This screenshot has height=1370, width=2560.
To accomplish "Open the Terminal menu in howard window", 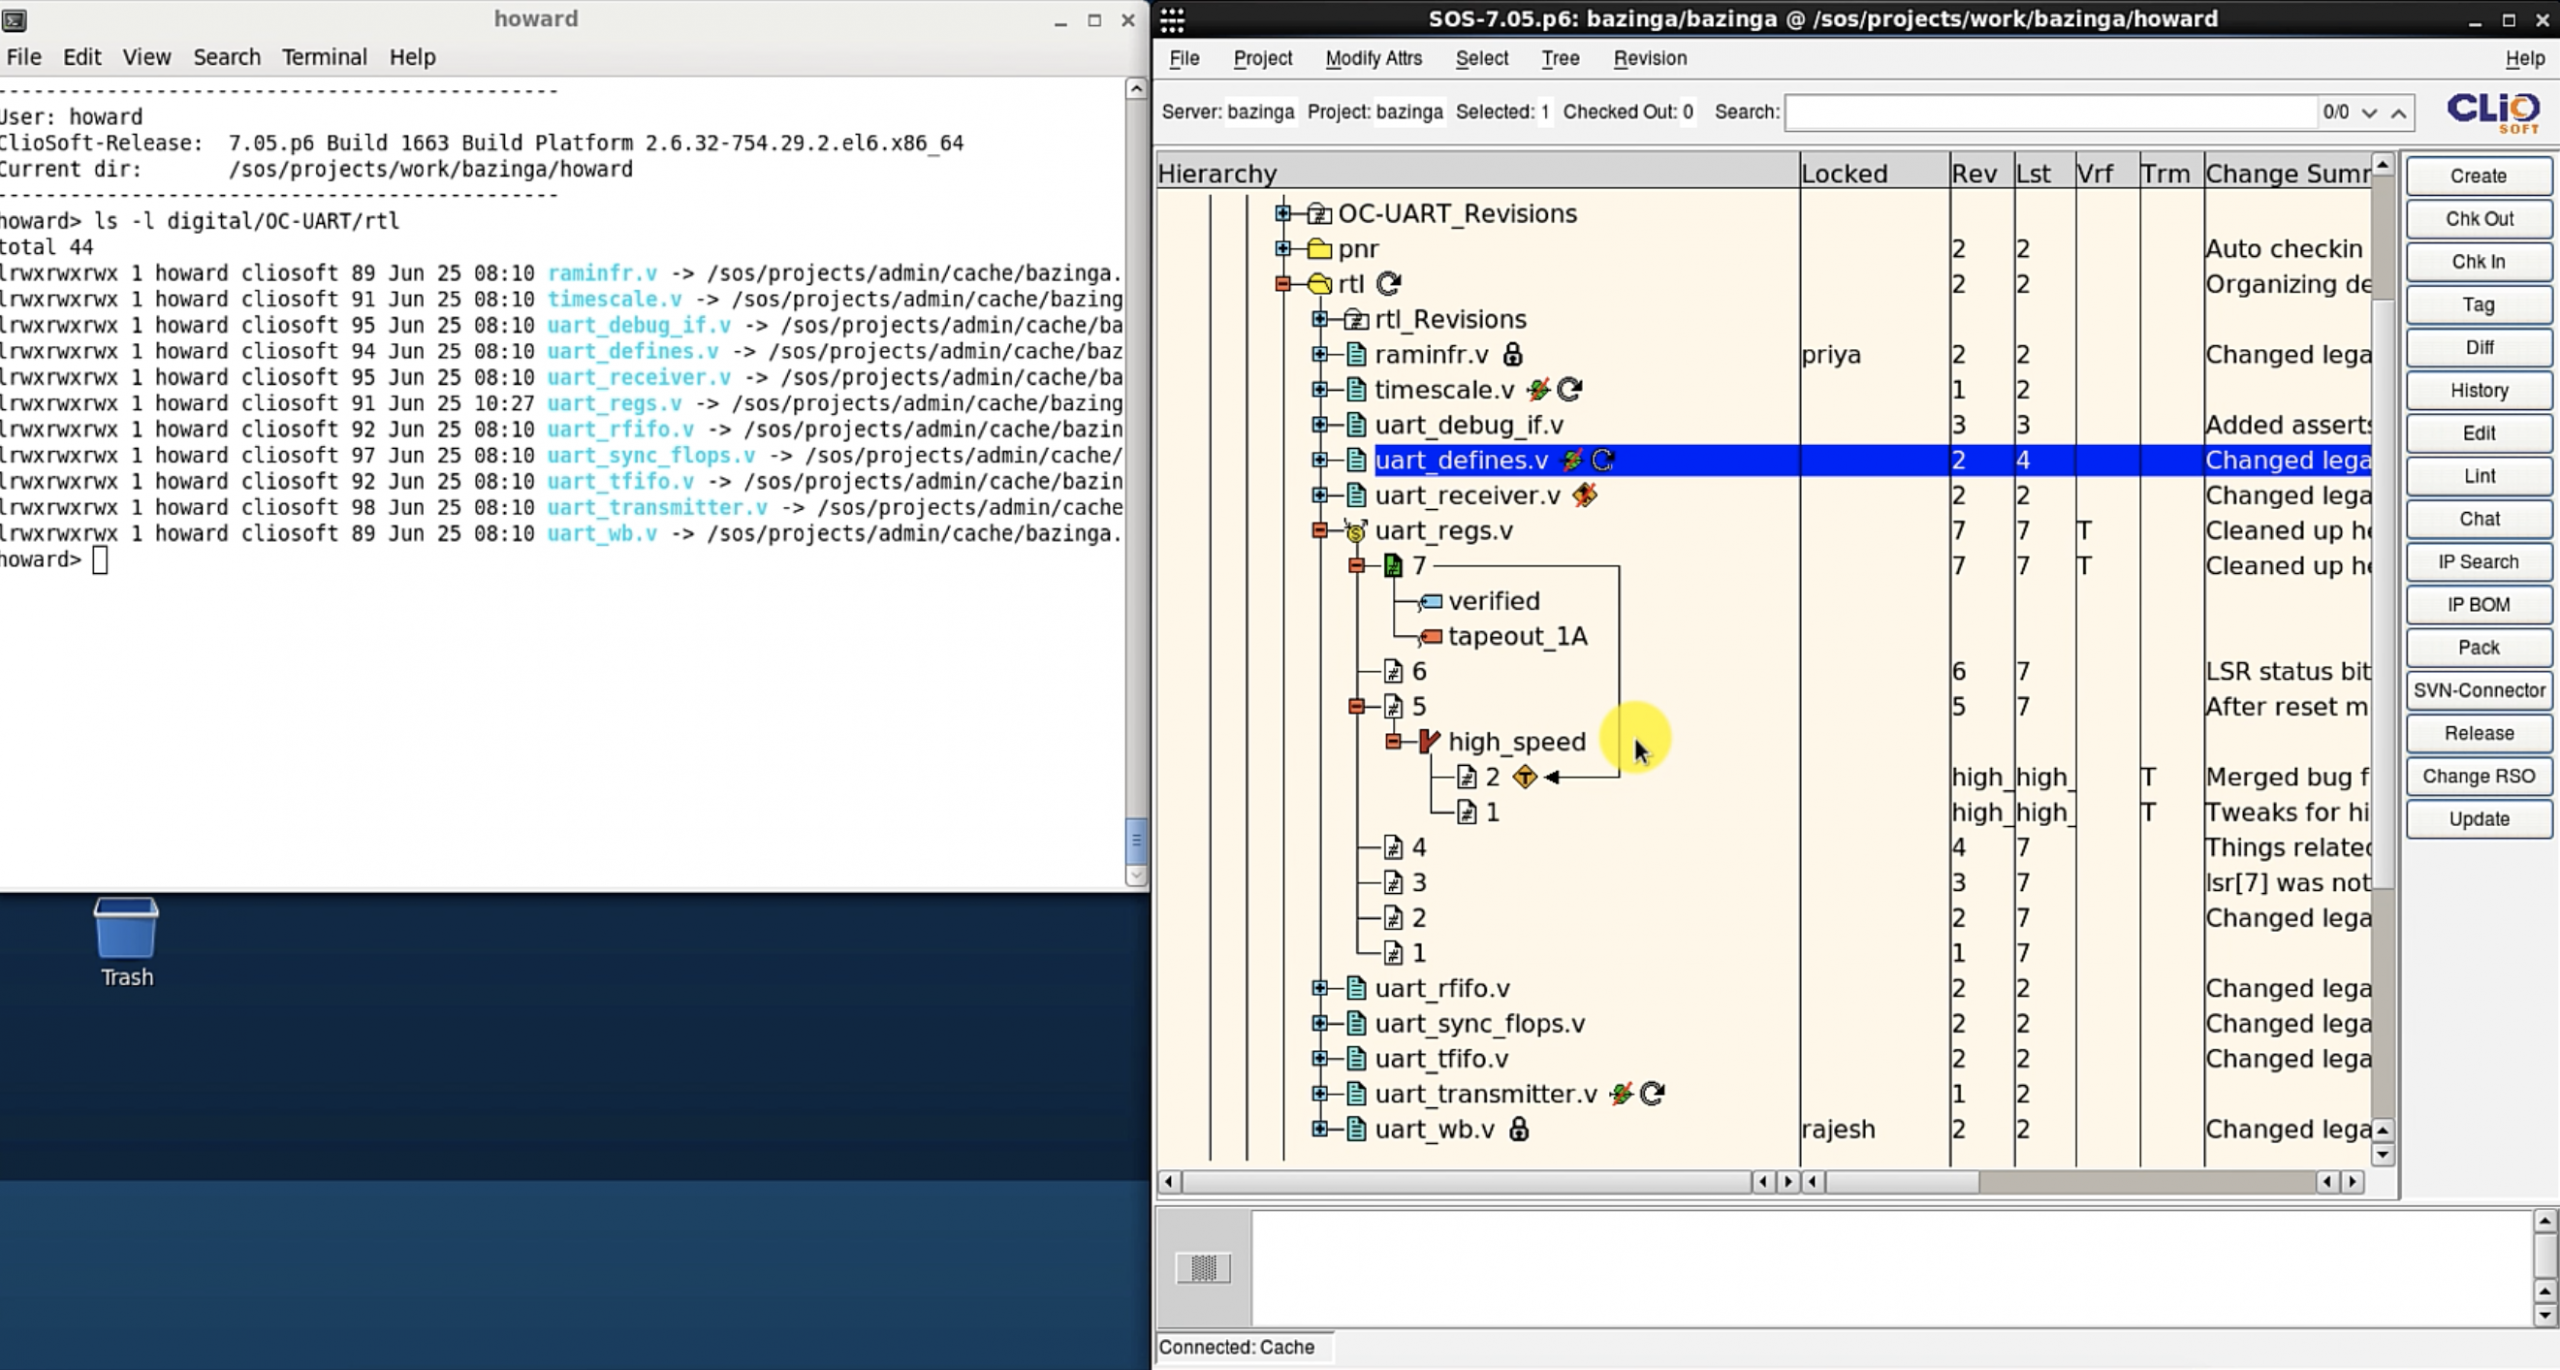I will 324,57.
